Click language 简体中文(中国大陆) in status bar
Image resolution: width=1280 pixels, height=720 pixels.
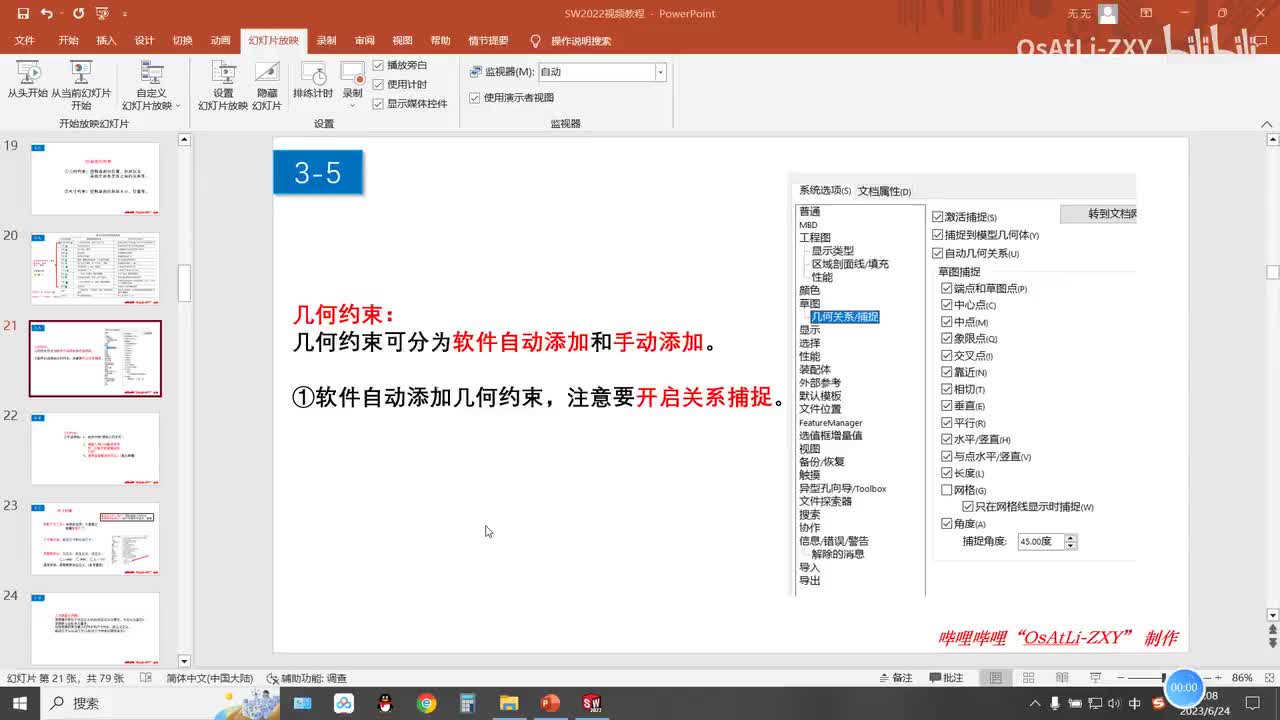[x=209, y=677]
